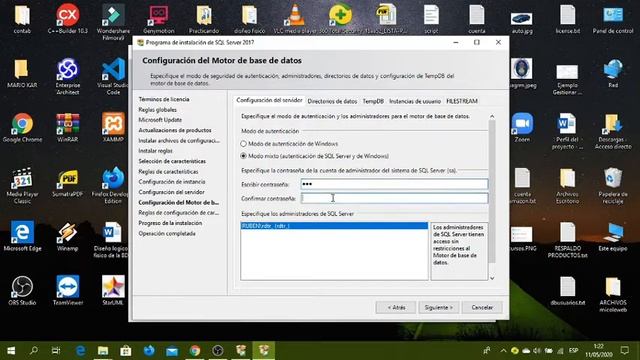
Task: Click Configuración del servidor sidebar step
Action: click(171, 192)
